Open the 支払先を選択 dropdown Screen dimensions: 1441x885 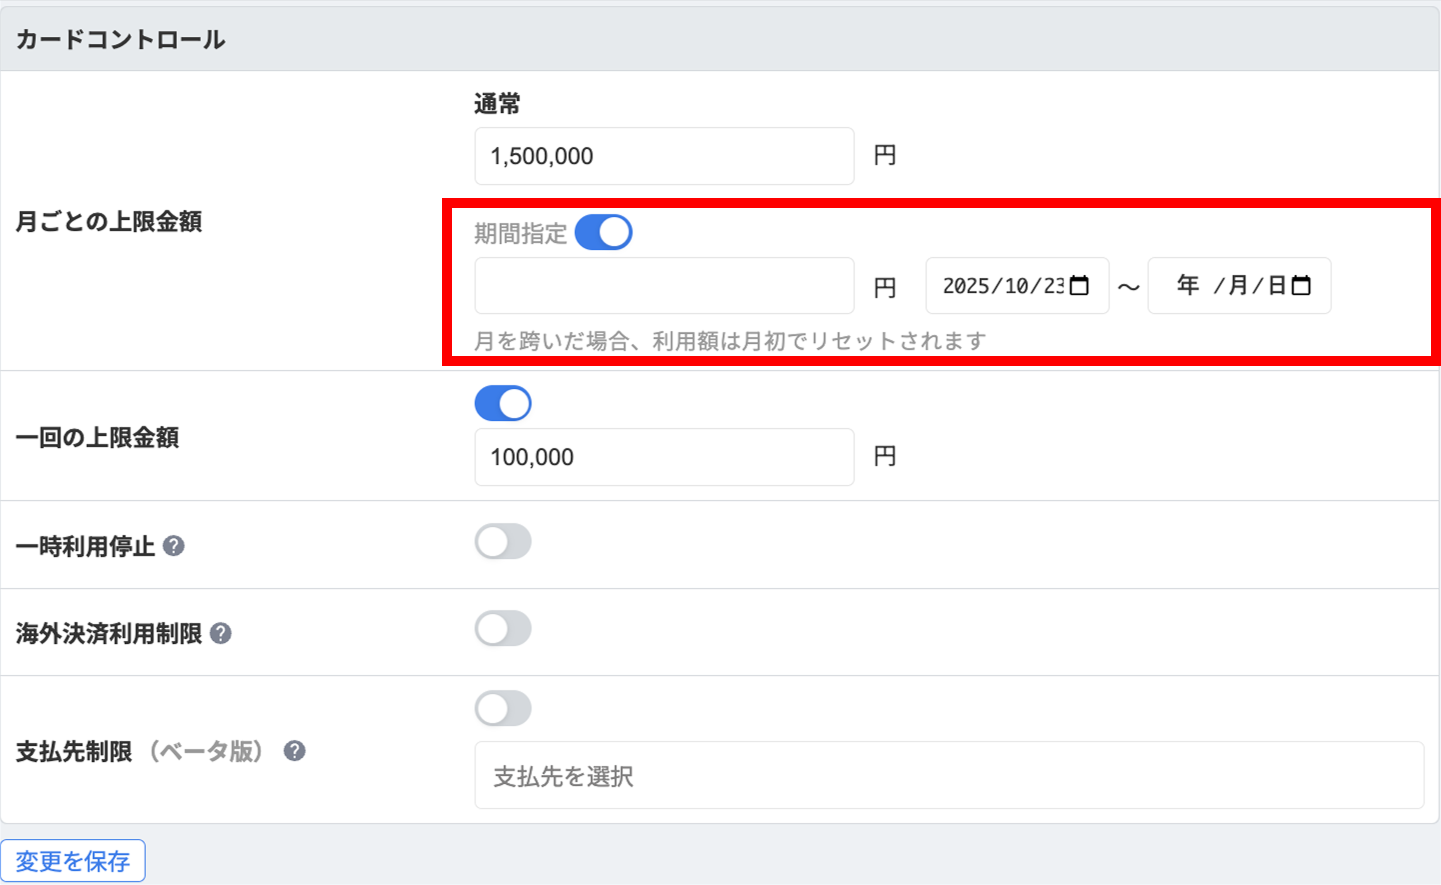(948, 775)
